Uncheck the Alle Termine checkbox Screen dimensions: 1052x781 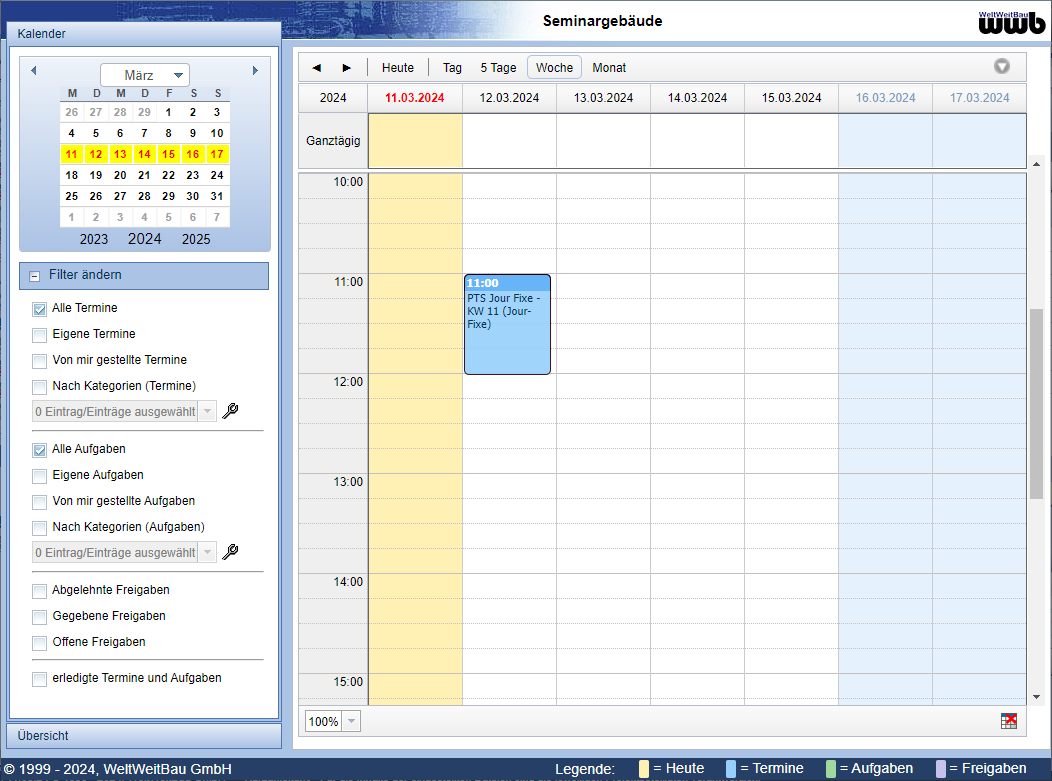[x=39, y=309]
